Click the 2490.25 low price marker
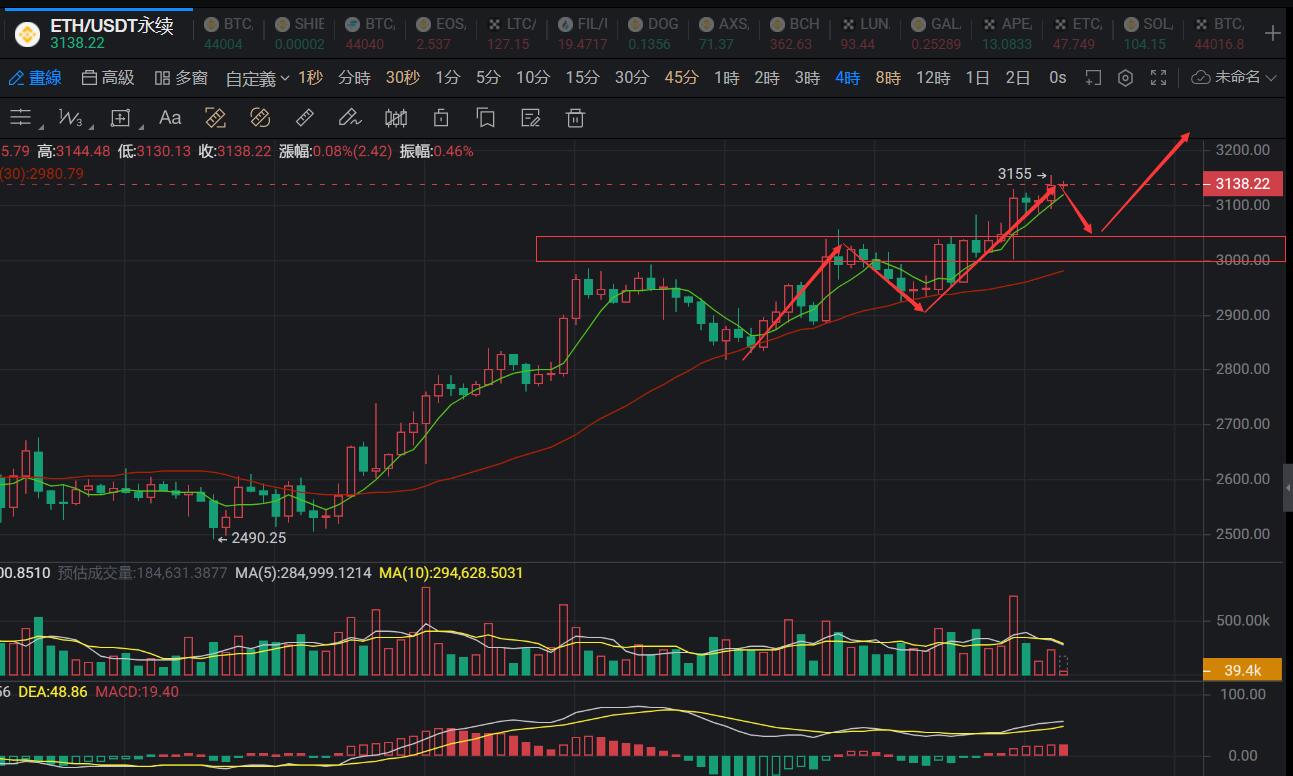Image resolution: width=1293 pixels, height=776 pixels. point(252,537)
